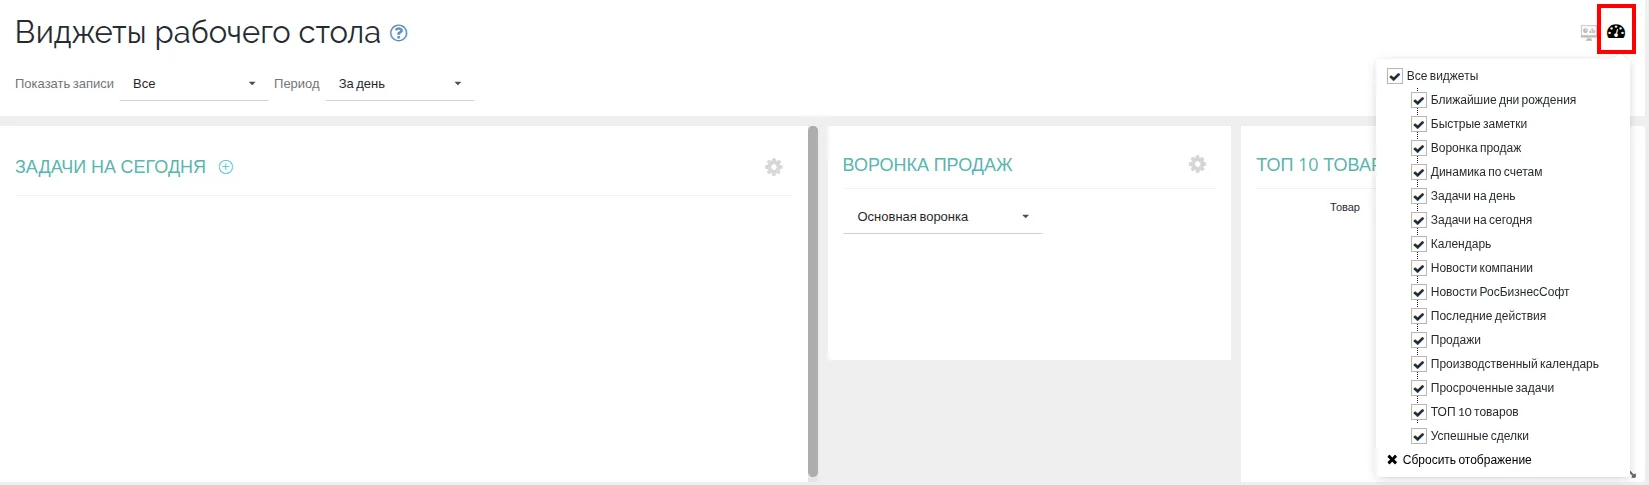The height and width of the screenshot is (485, 1649).
Task: Select Производственный календарь label in list
Action: 1514,364
